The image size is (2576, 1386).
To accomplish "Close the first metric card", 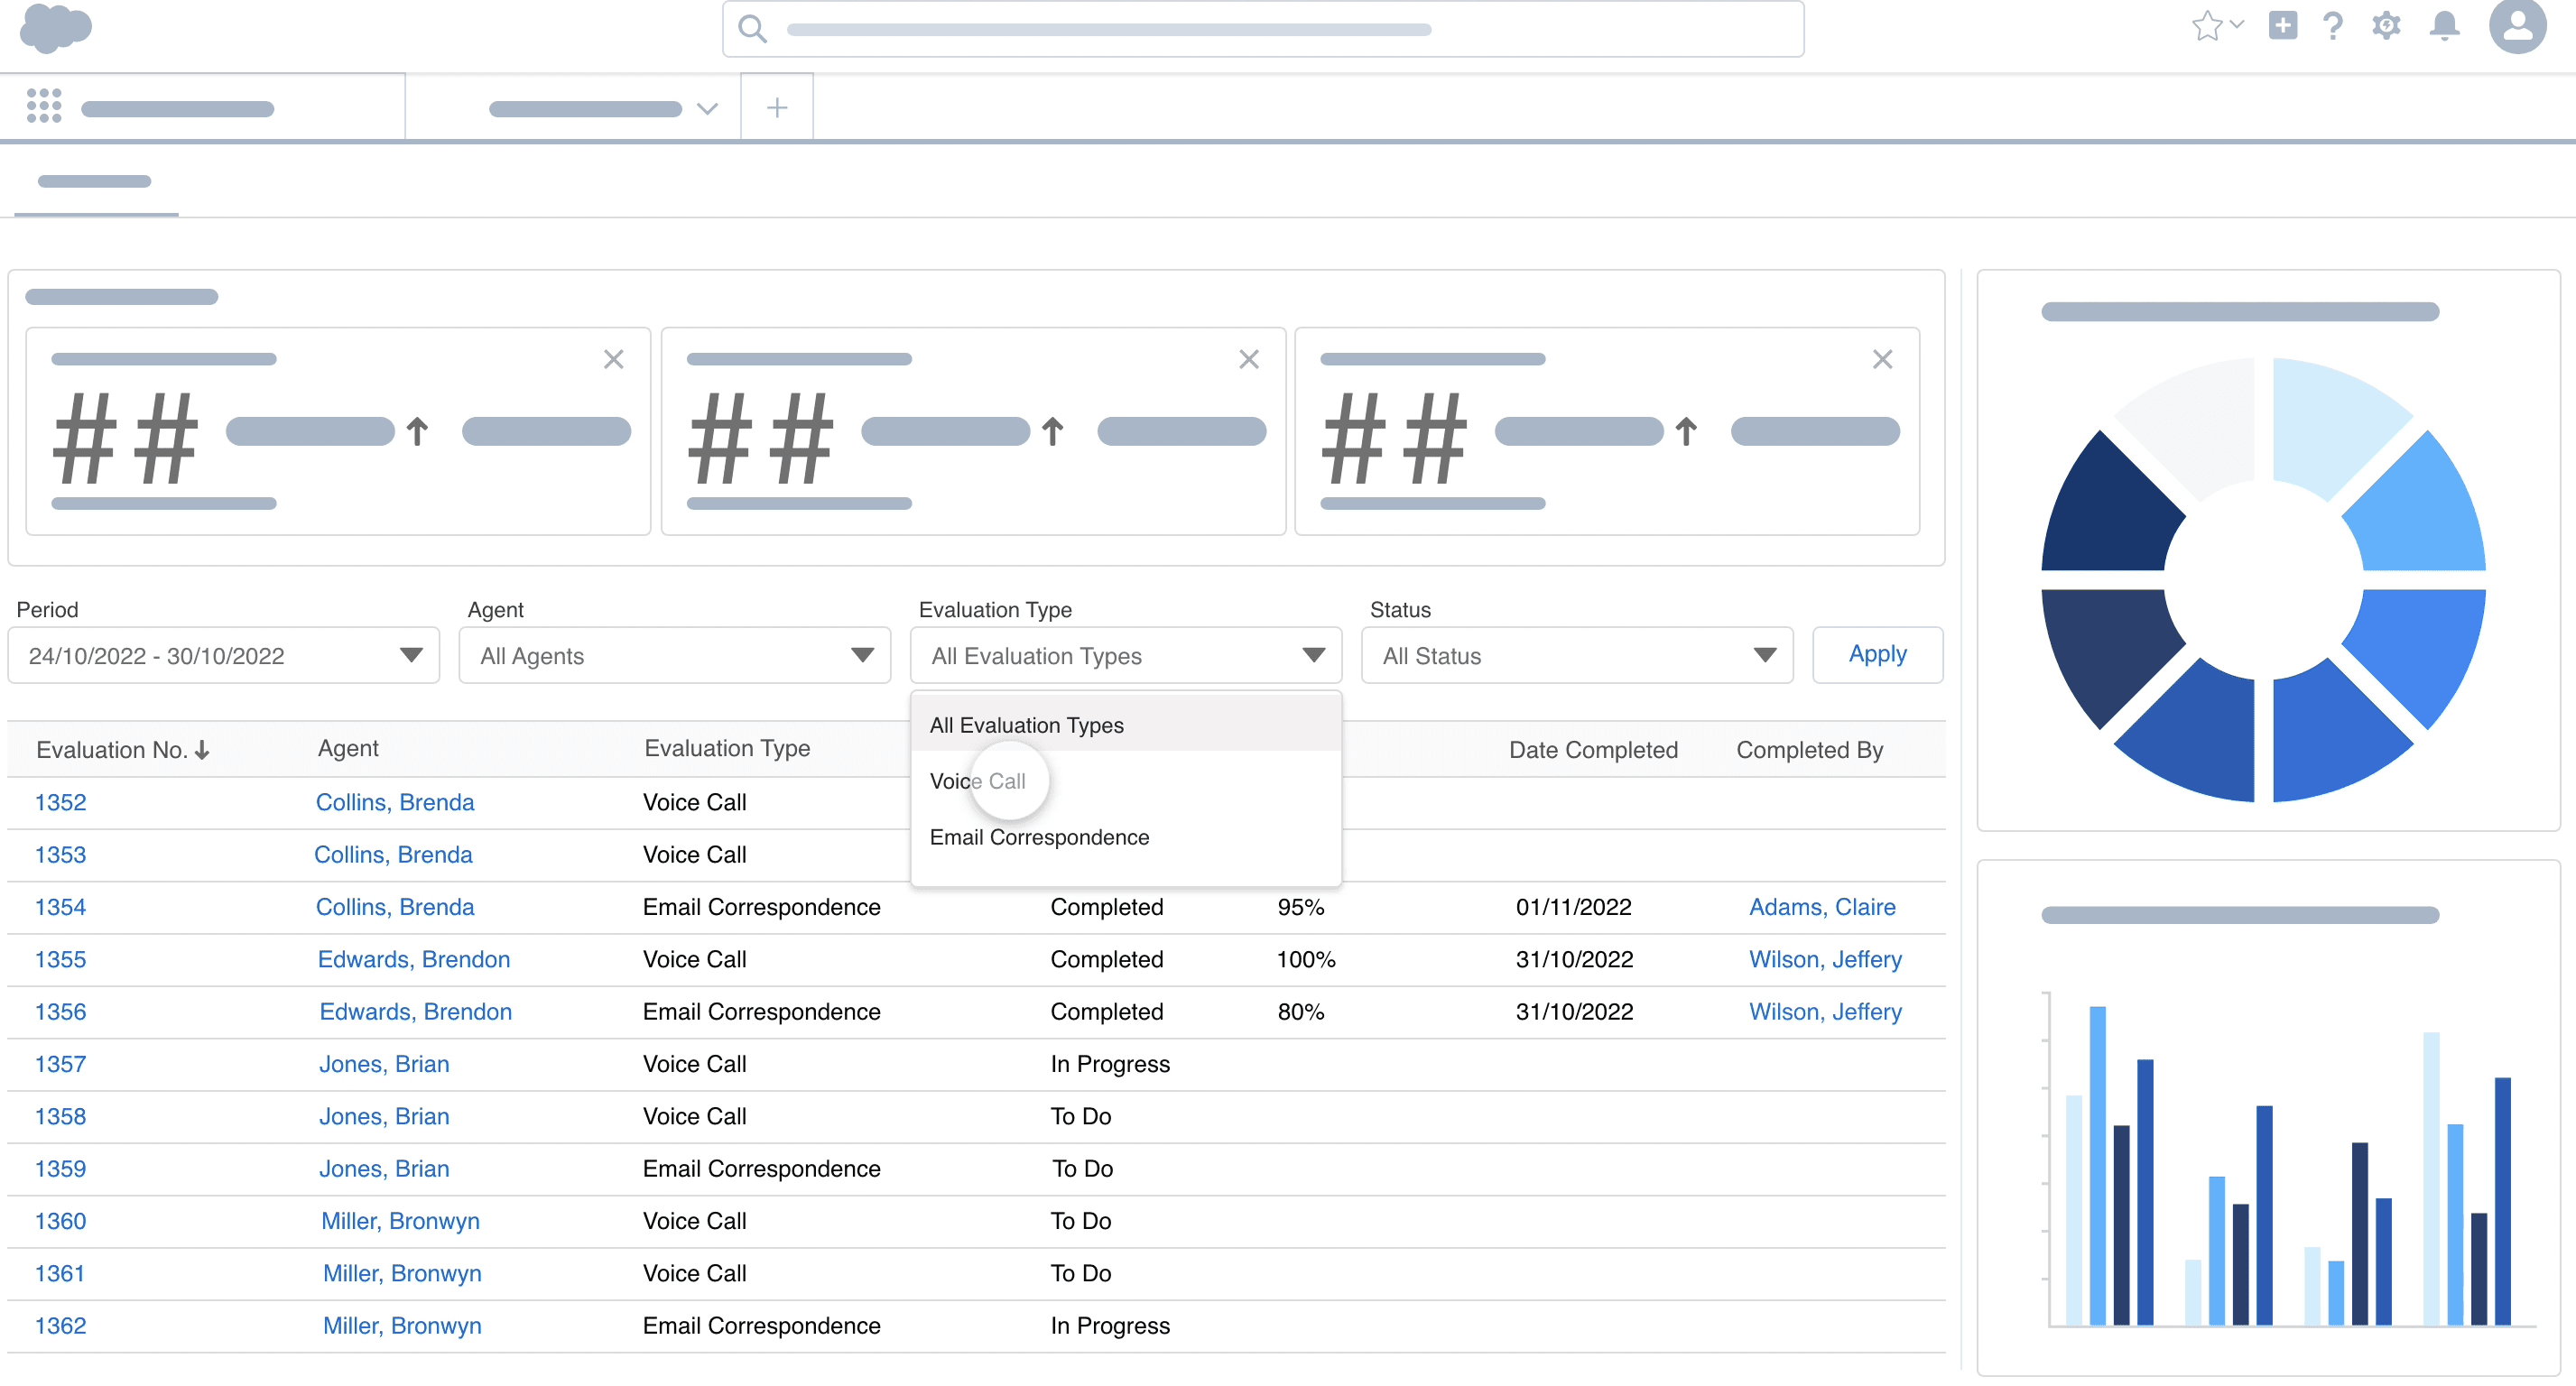I will click(x=613, y=359).
